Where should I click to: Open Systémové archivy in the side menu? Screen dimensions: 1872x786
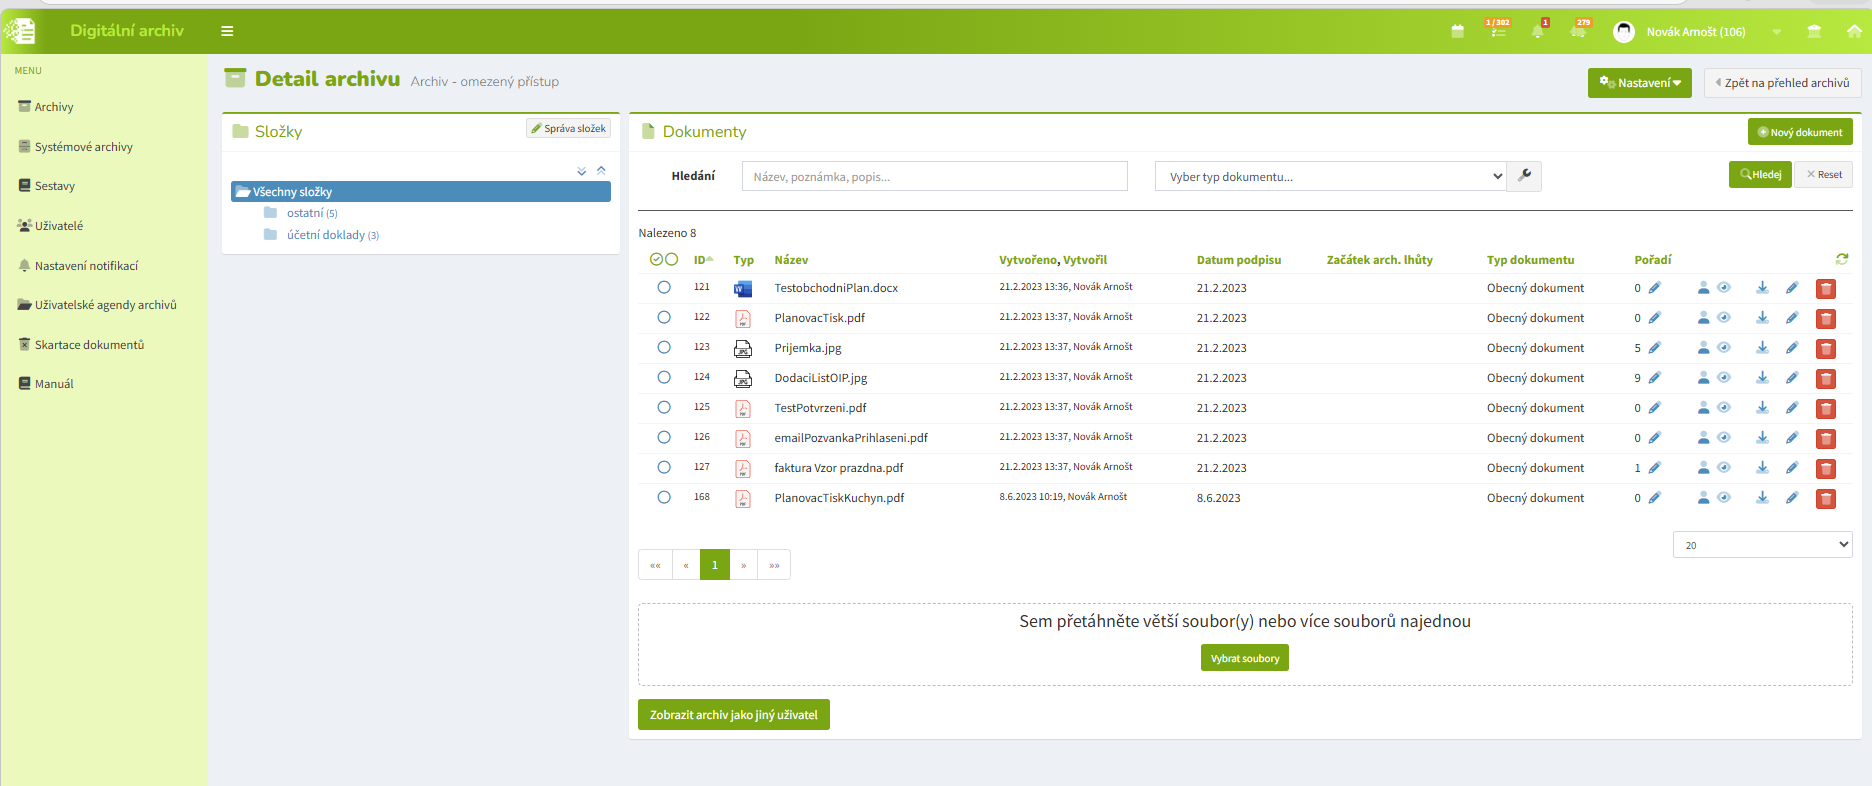tap(83, 147)
